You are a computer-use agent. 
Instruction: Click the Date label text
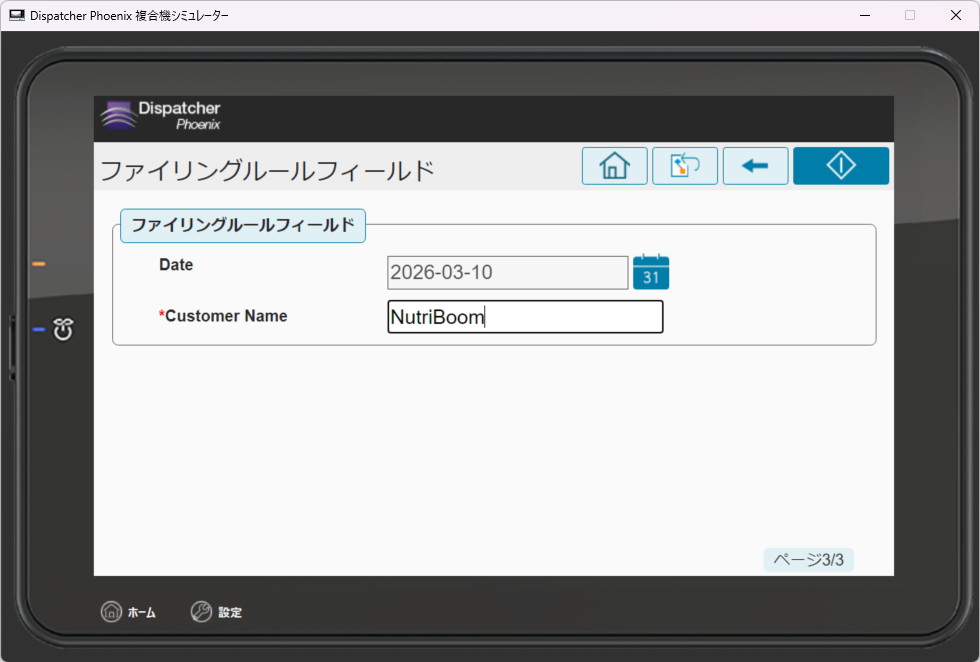pos(176,265)
